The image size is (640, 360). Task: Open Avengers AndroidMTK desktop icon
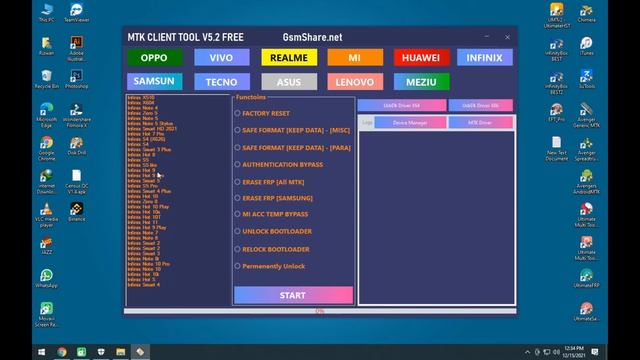click(x=587, y=182)
